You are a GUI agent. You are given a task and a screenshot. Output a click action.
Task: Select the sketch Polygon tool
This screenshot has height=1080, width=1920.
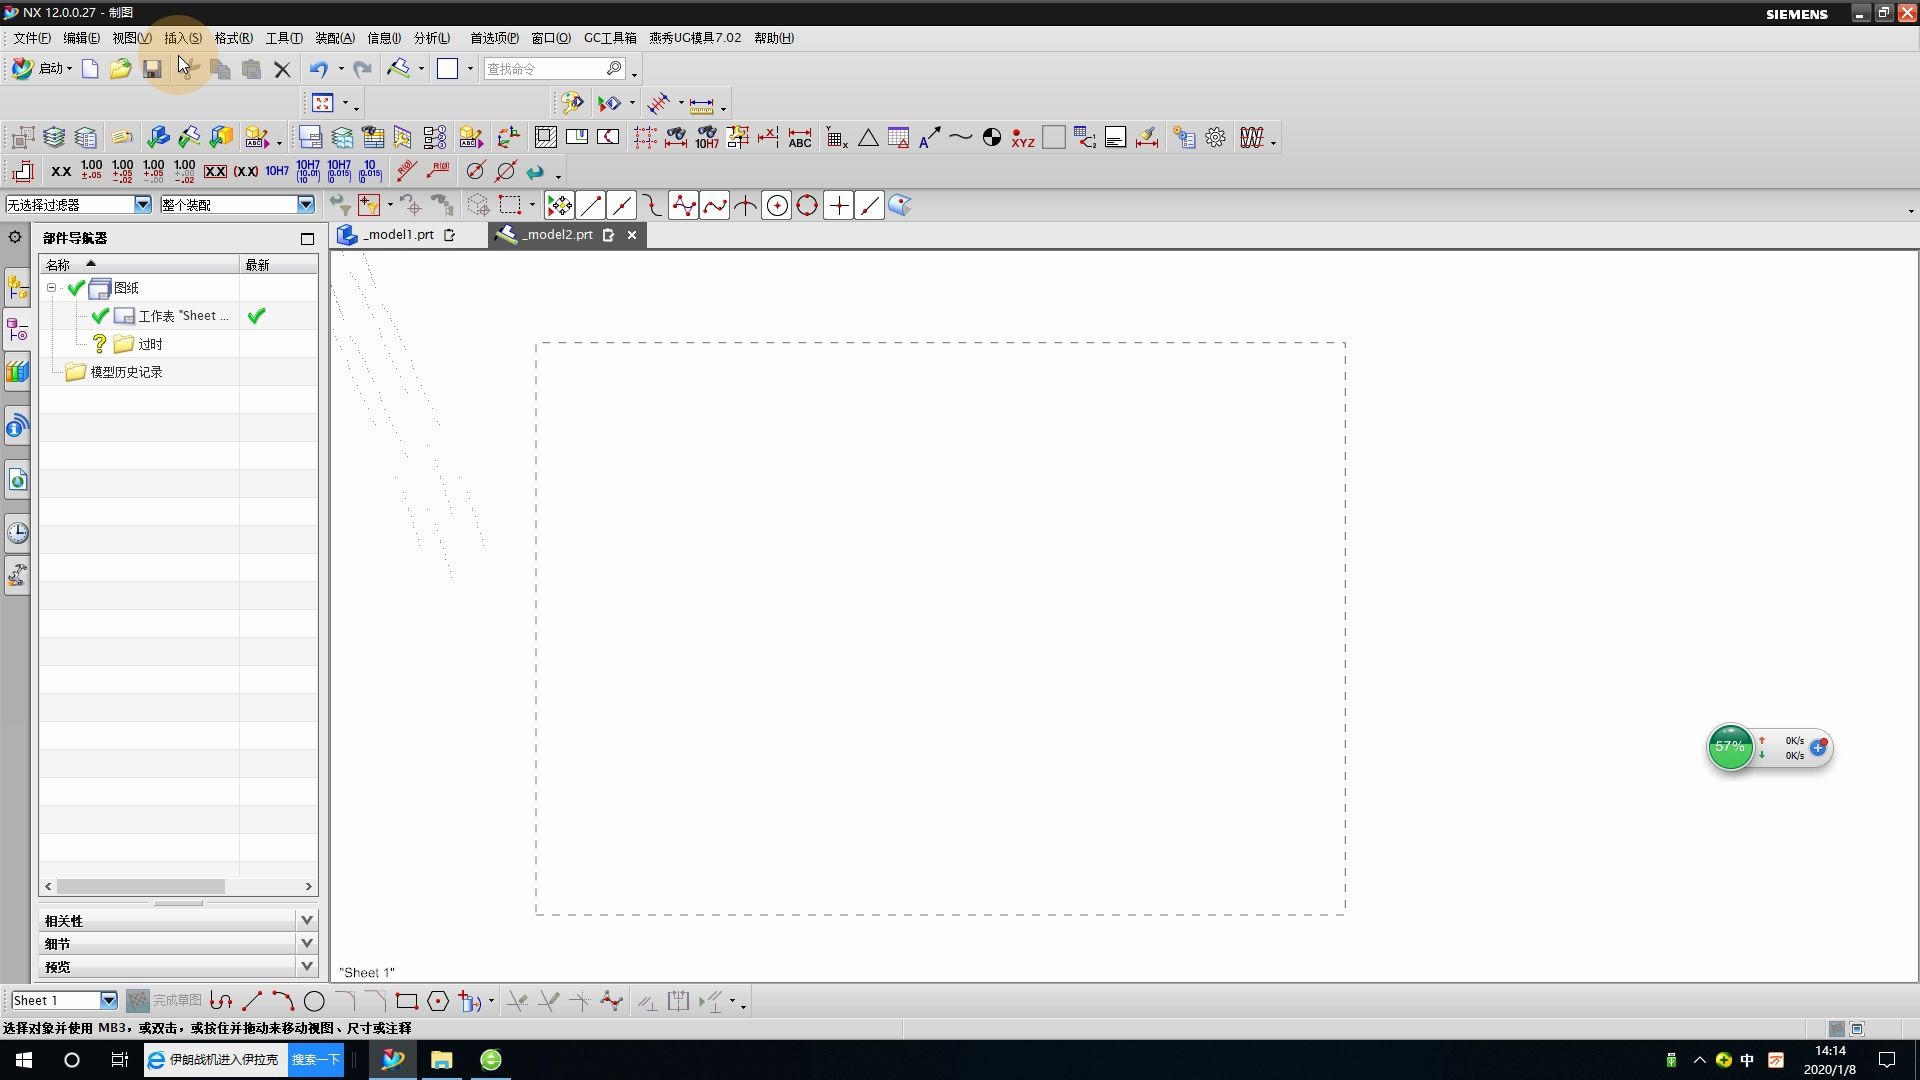pyautogui.click(x=437, y=1001)
